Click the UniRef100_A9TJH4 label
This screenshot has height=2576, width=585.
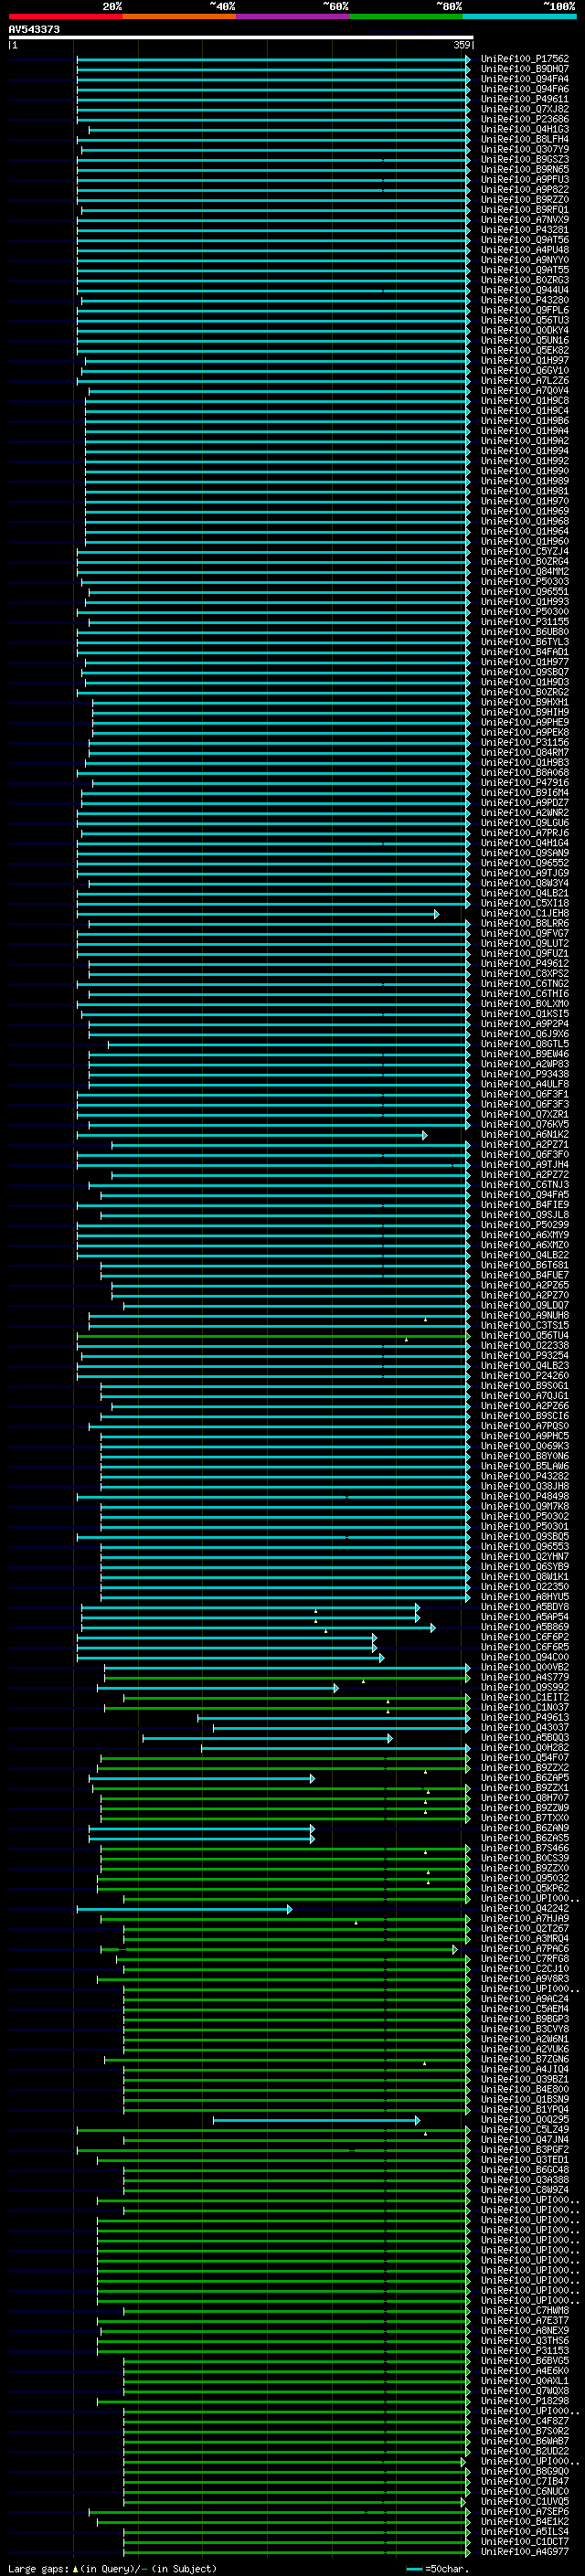(524, 1165)
